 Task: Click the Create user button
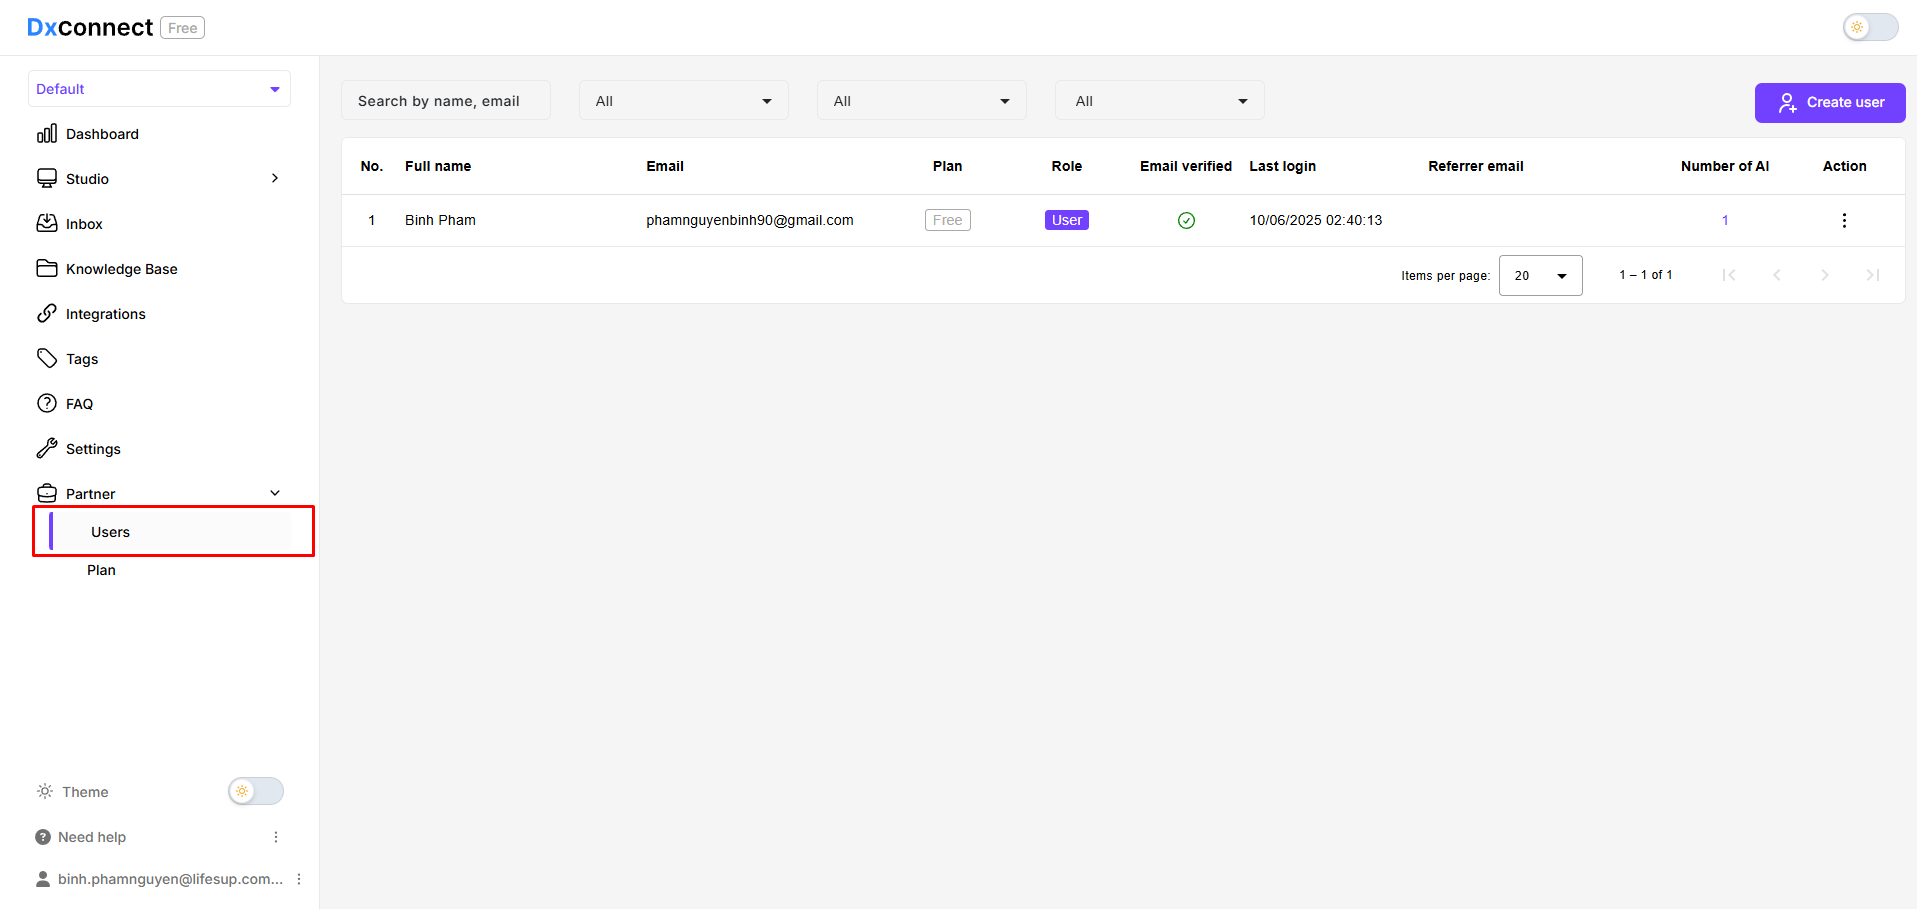tap(1829, 102)
